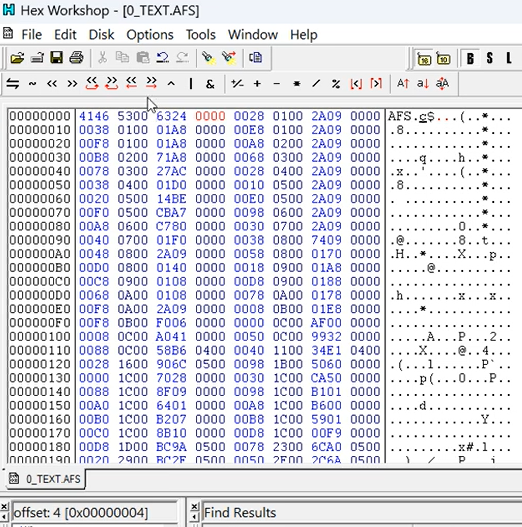Image resolution: width=522 pixels, height=527 pixels.
Task: Click the red 0000 hex word at offset 00000000
Action: (x=210, y=116)
